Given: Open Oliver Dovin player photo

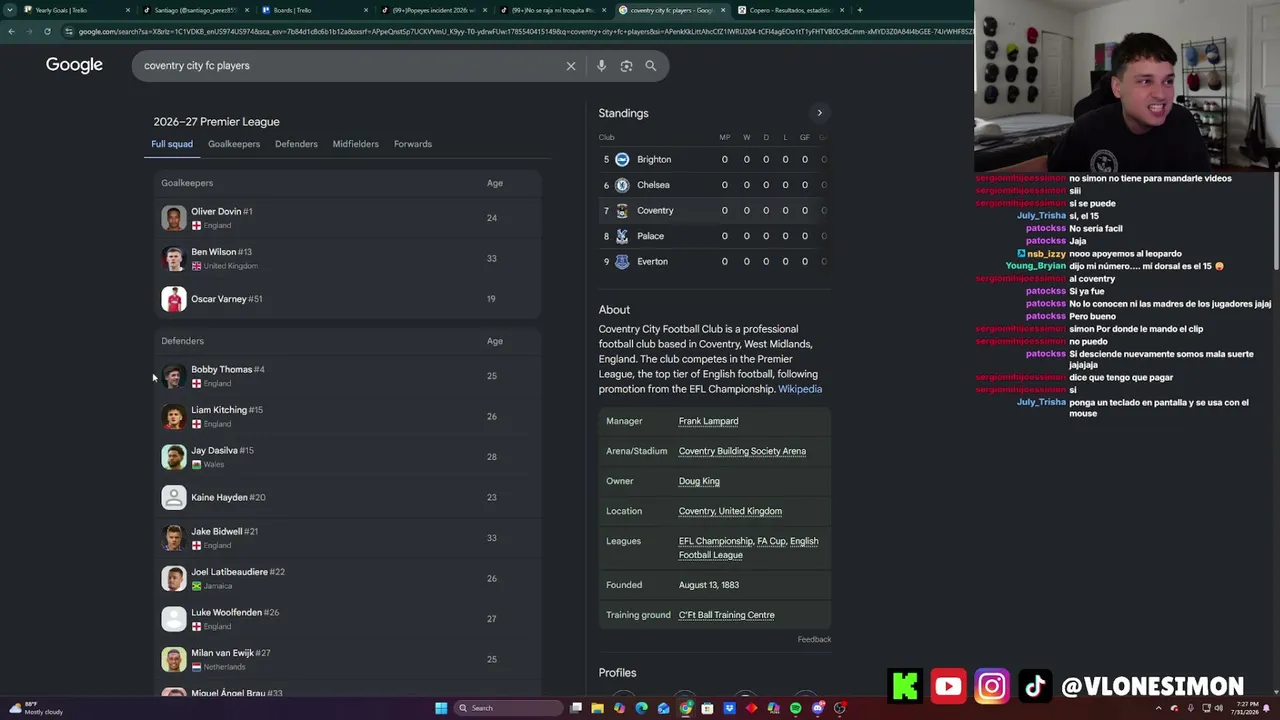Looking at the screenshot, I should click(x=174, y=218).
